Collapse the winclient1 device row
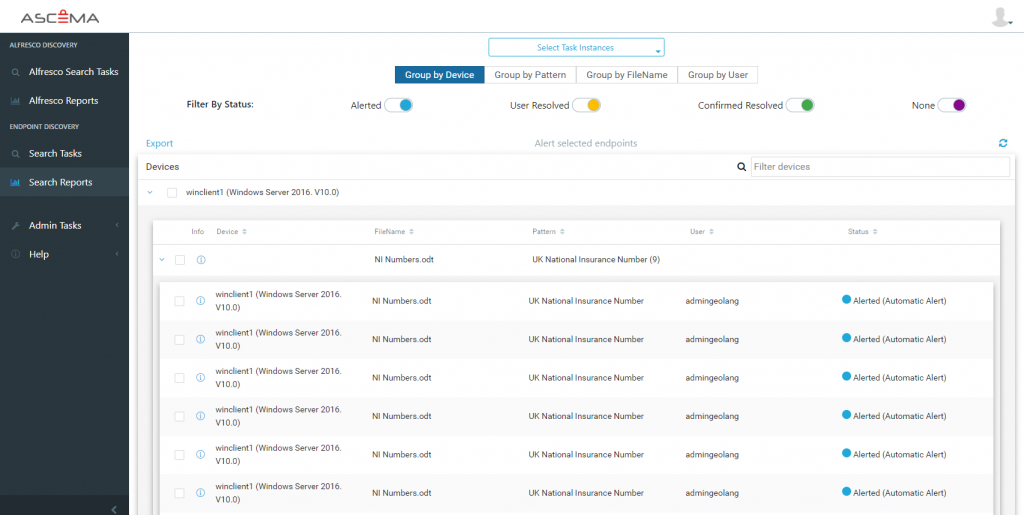This screenshot has width=1024, height=515. (150, 193)
